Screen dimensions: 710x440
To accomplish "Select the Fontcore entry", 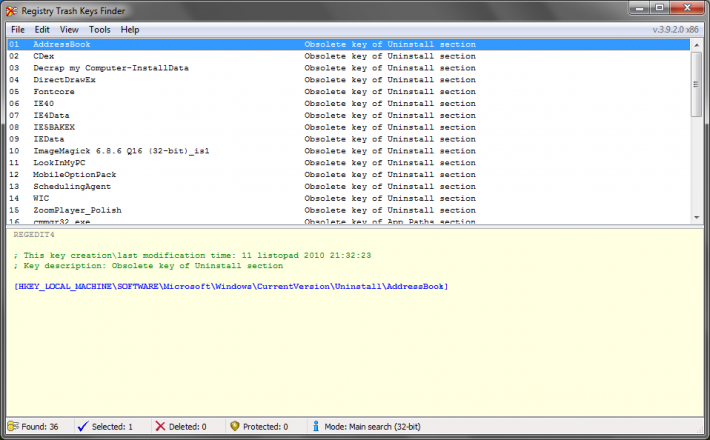I will click(x=349, y=91).
